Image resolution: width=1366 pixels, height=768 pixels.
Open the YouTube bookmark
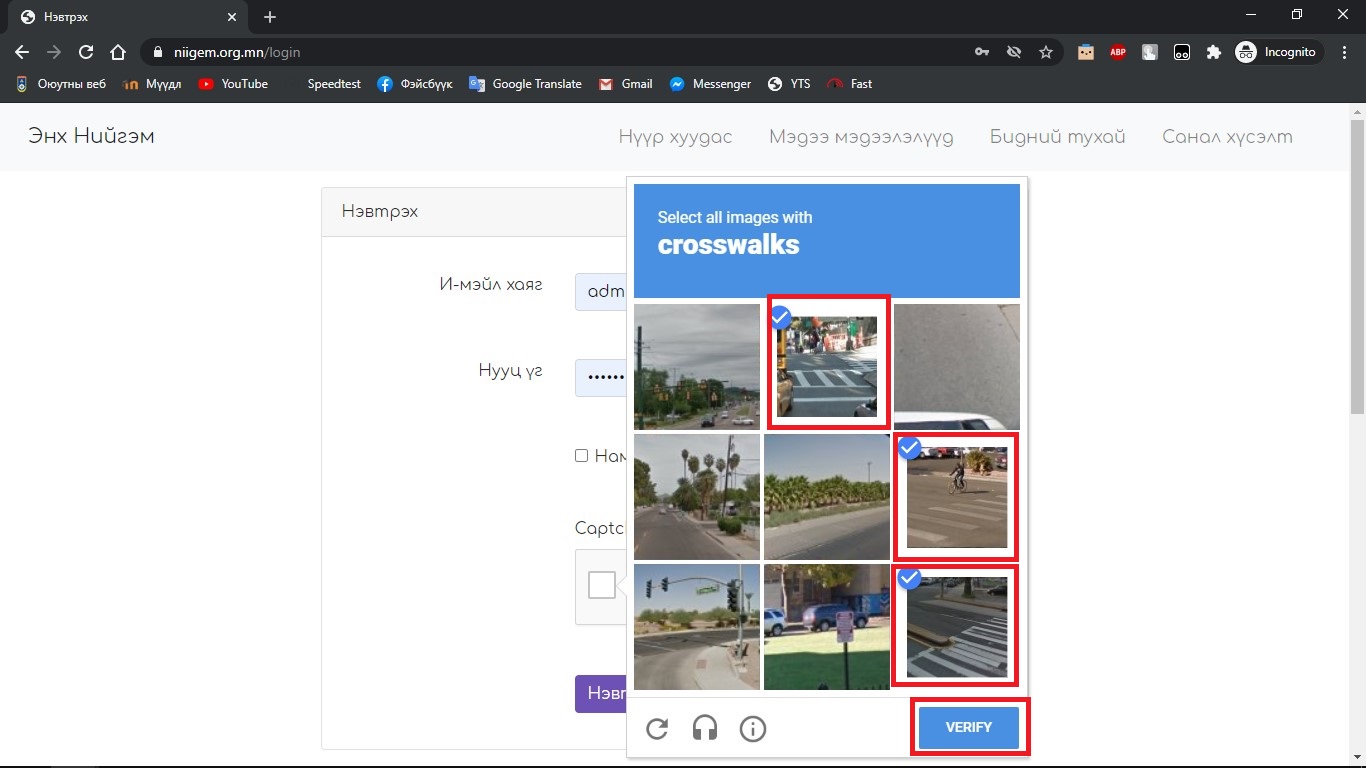coord(233,84)
